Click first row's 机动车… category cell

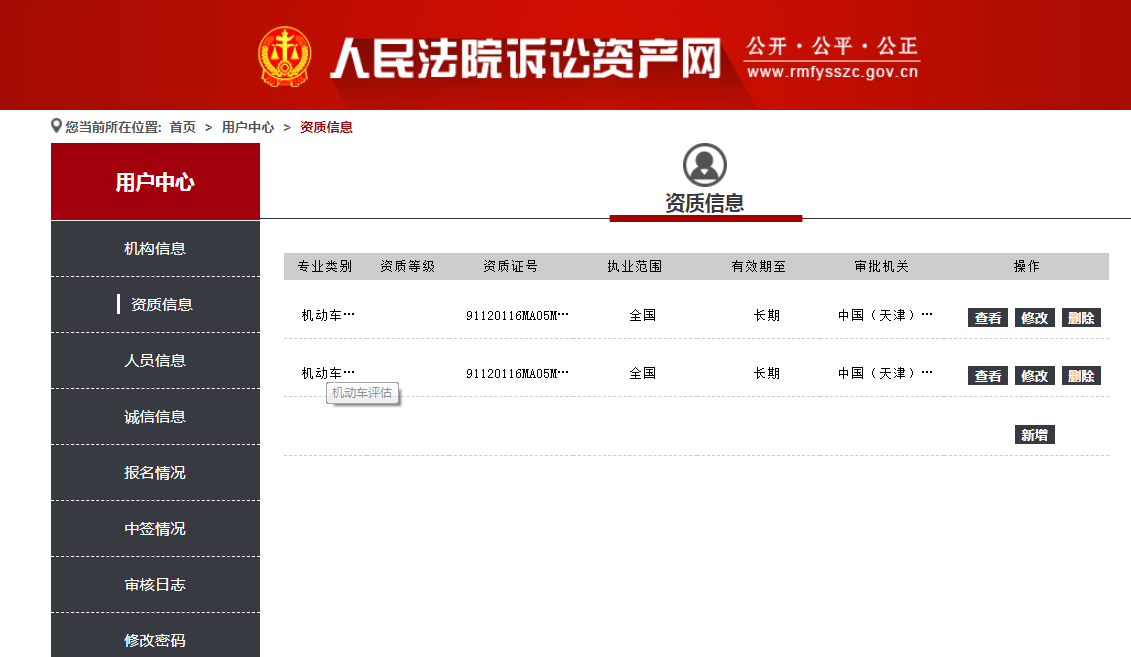pos(328,315)
